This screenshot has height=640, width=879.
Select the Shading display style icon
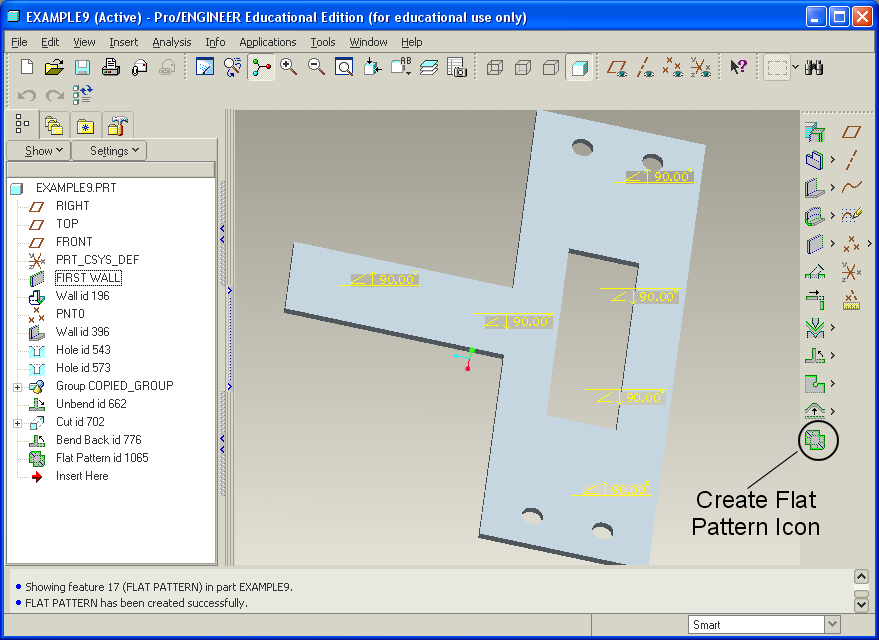(x=578, y=67)
